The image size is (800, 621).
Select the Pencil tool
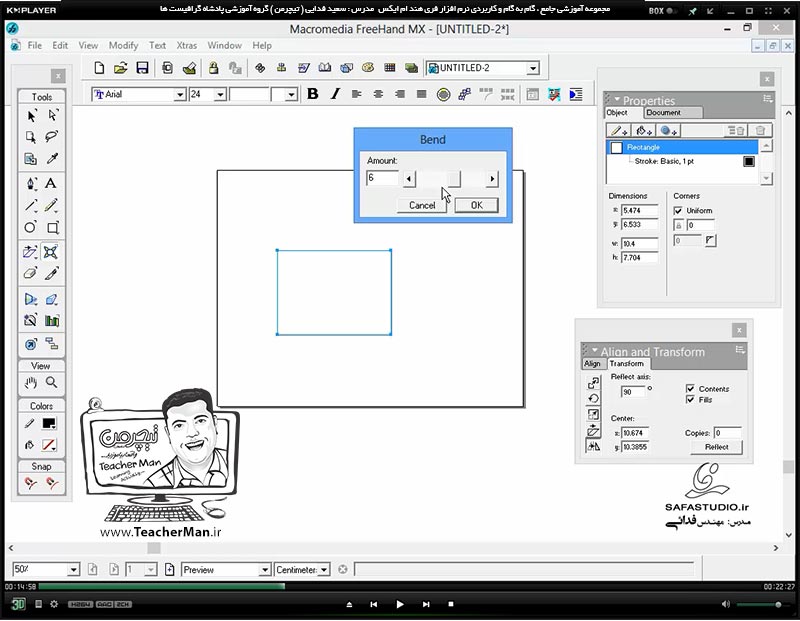51,206
